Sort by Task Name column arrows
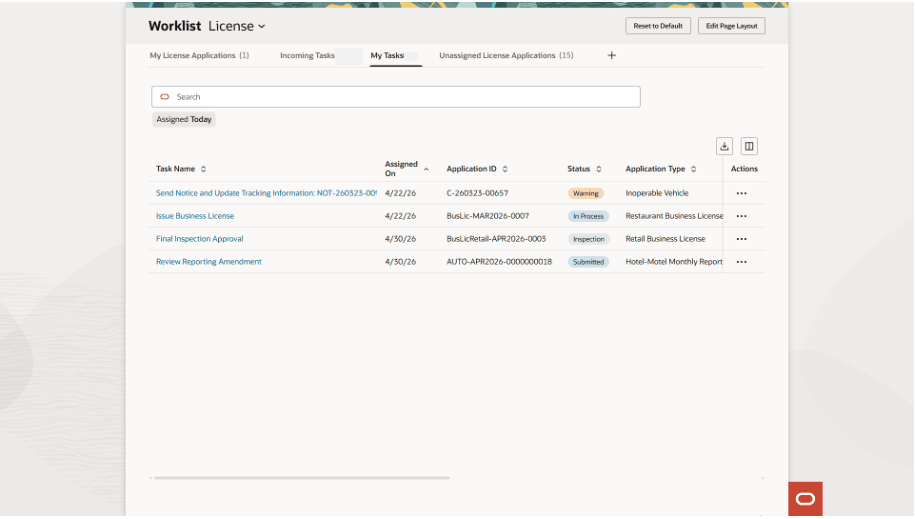The height and width of the screenshot is (519, 915). (x=204, y=169)
